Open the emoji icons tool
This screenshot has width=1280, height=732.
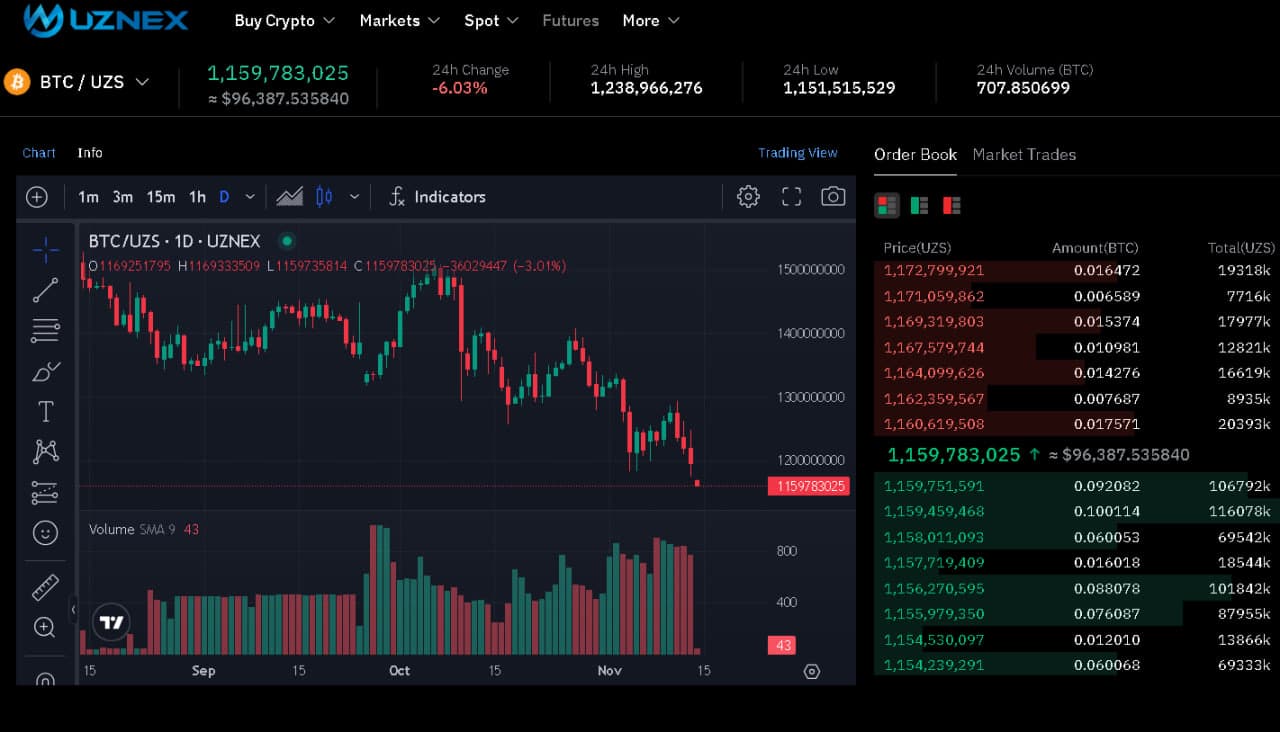point(45,533)
